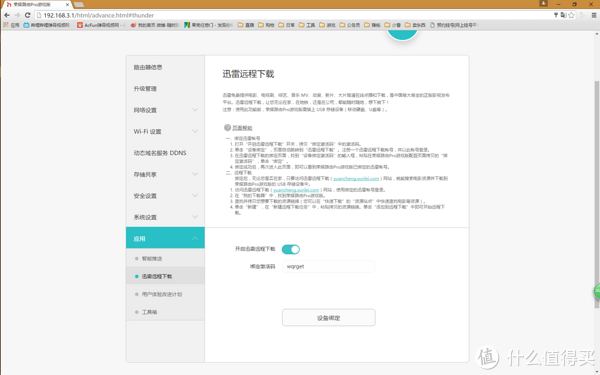This screenshot has width=600, height=375.
Task: Select 智能推送 under 应用
Action: [x=165, y=259]
